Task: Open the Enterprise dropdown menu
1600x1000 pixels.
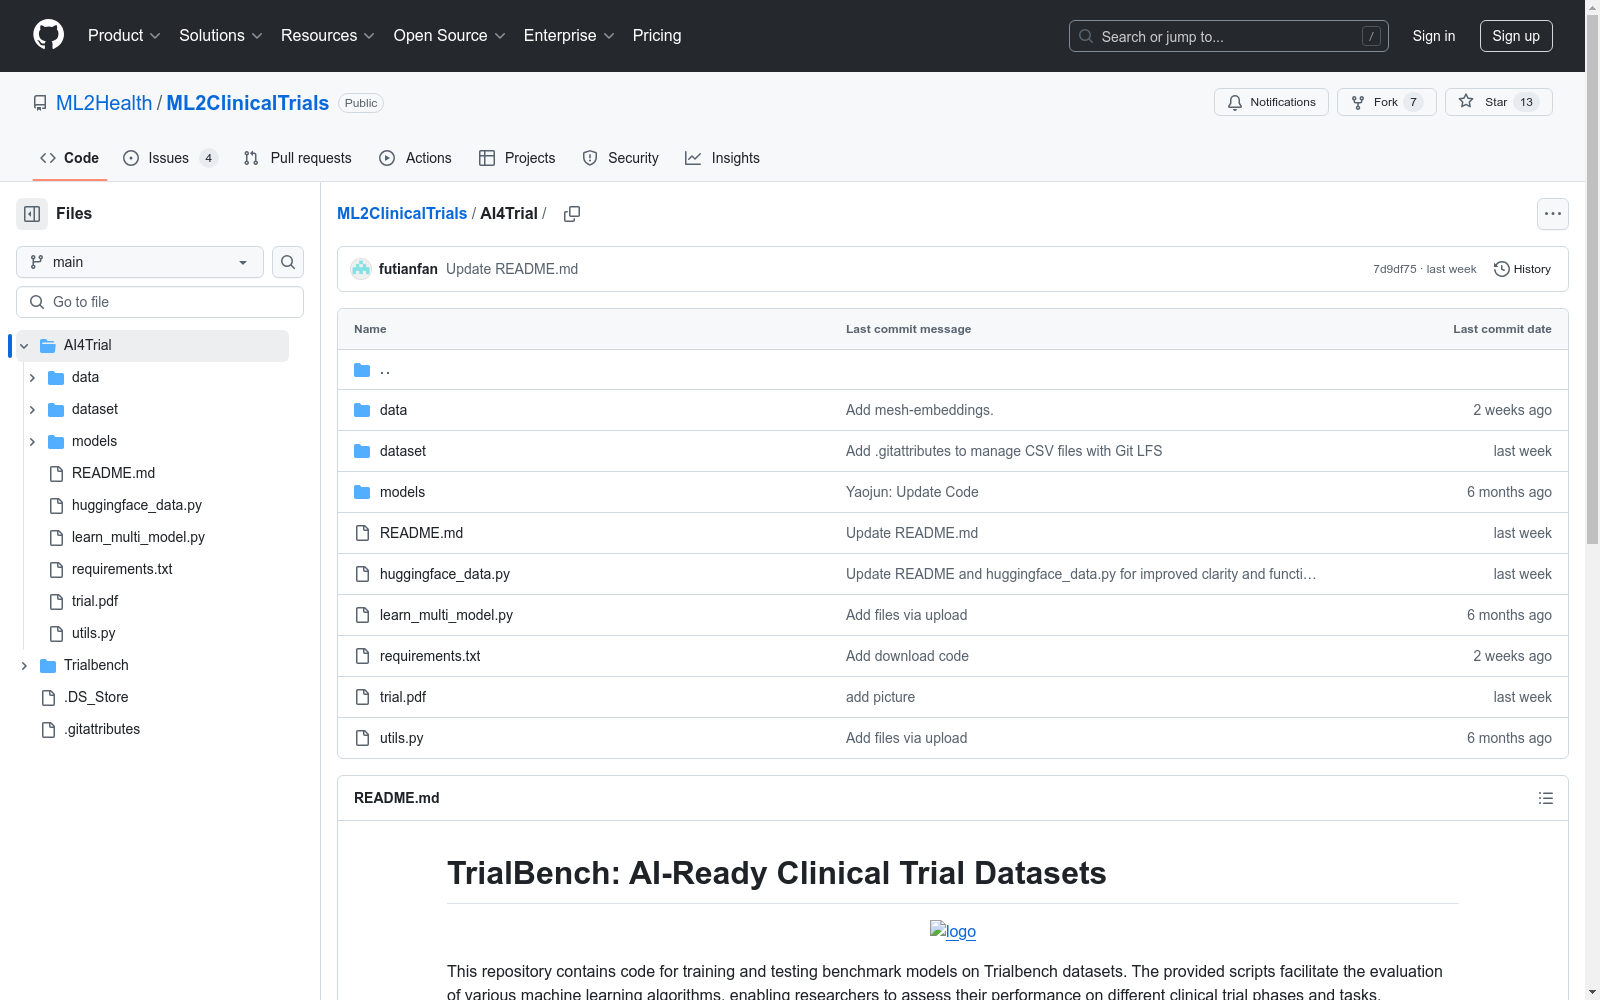Action: click(x=569, y=36)
